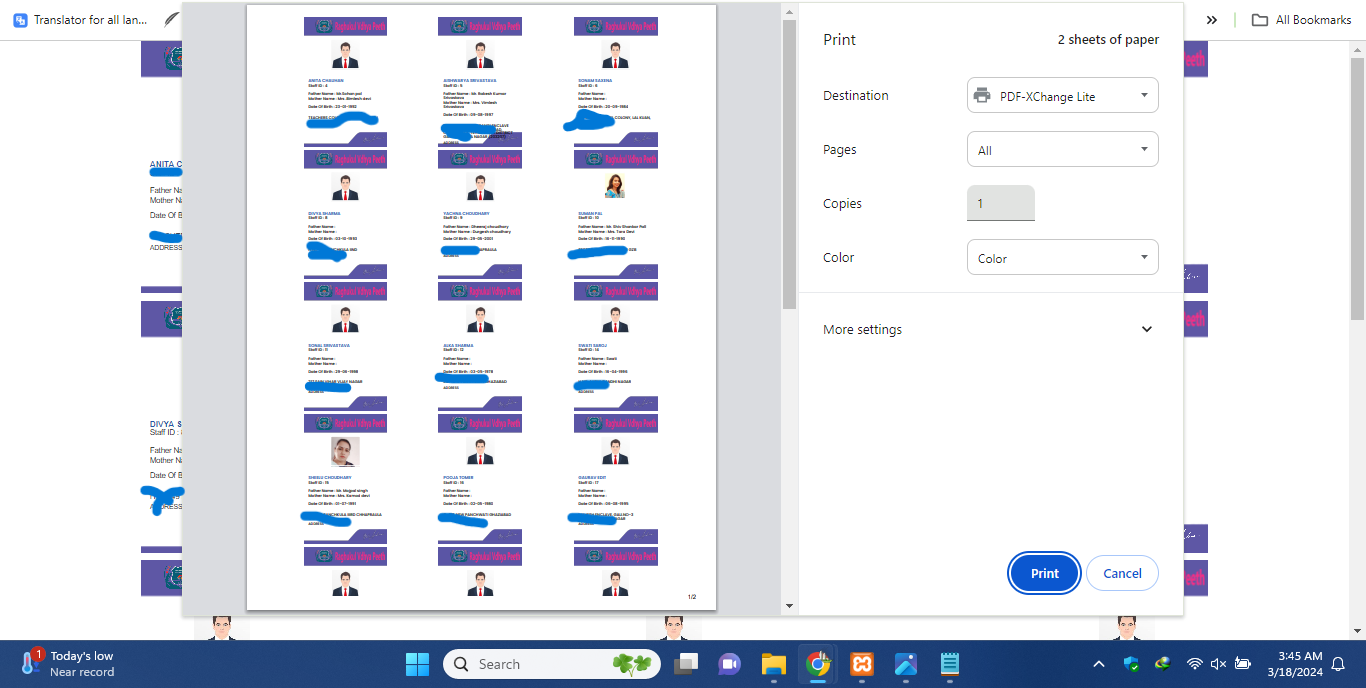The width and height of the screenshot is (1366, 688).
Task: Open Translator for all languages bookmark
Action: pyautogui.click(x=80, y=20)
